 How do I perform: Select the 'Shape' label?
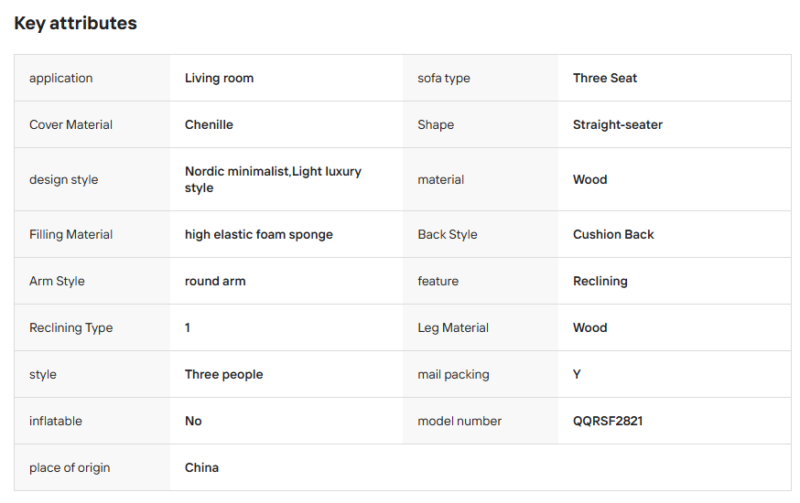[x=435, y=124]
